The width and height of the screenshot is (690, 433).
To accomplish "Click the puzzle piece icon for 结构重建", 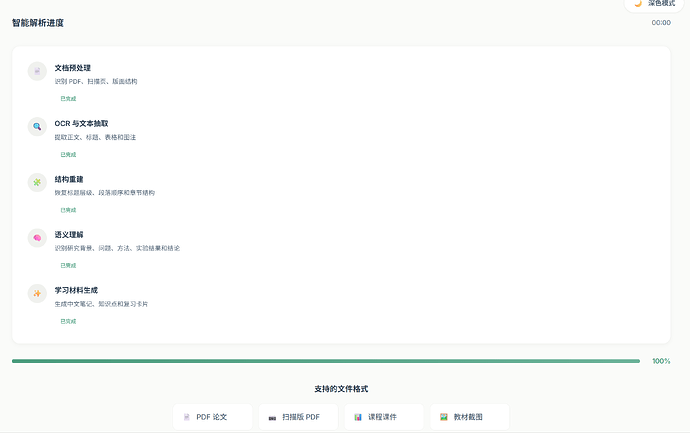I will pos(37,182).
